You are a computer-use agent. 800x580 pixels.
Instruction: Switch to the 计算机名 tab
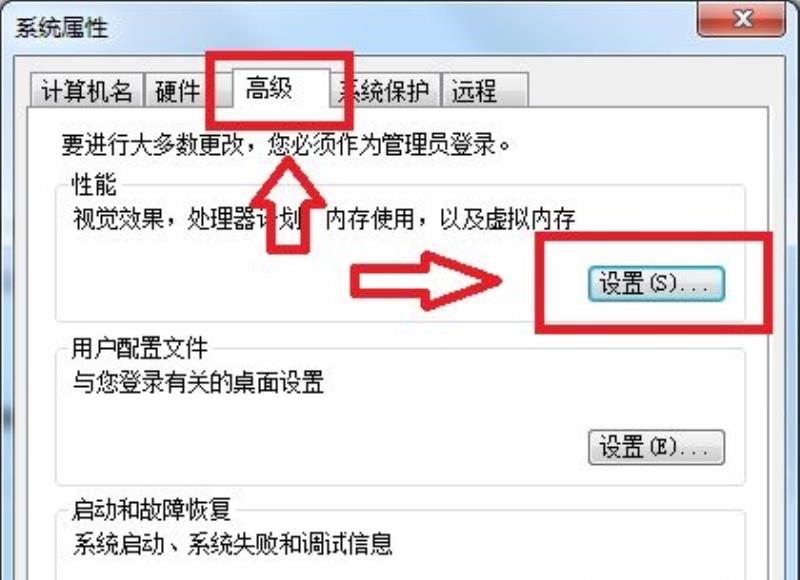(86, 90)
